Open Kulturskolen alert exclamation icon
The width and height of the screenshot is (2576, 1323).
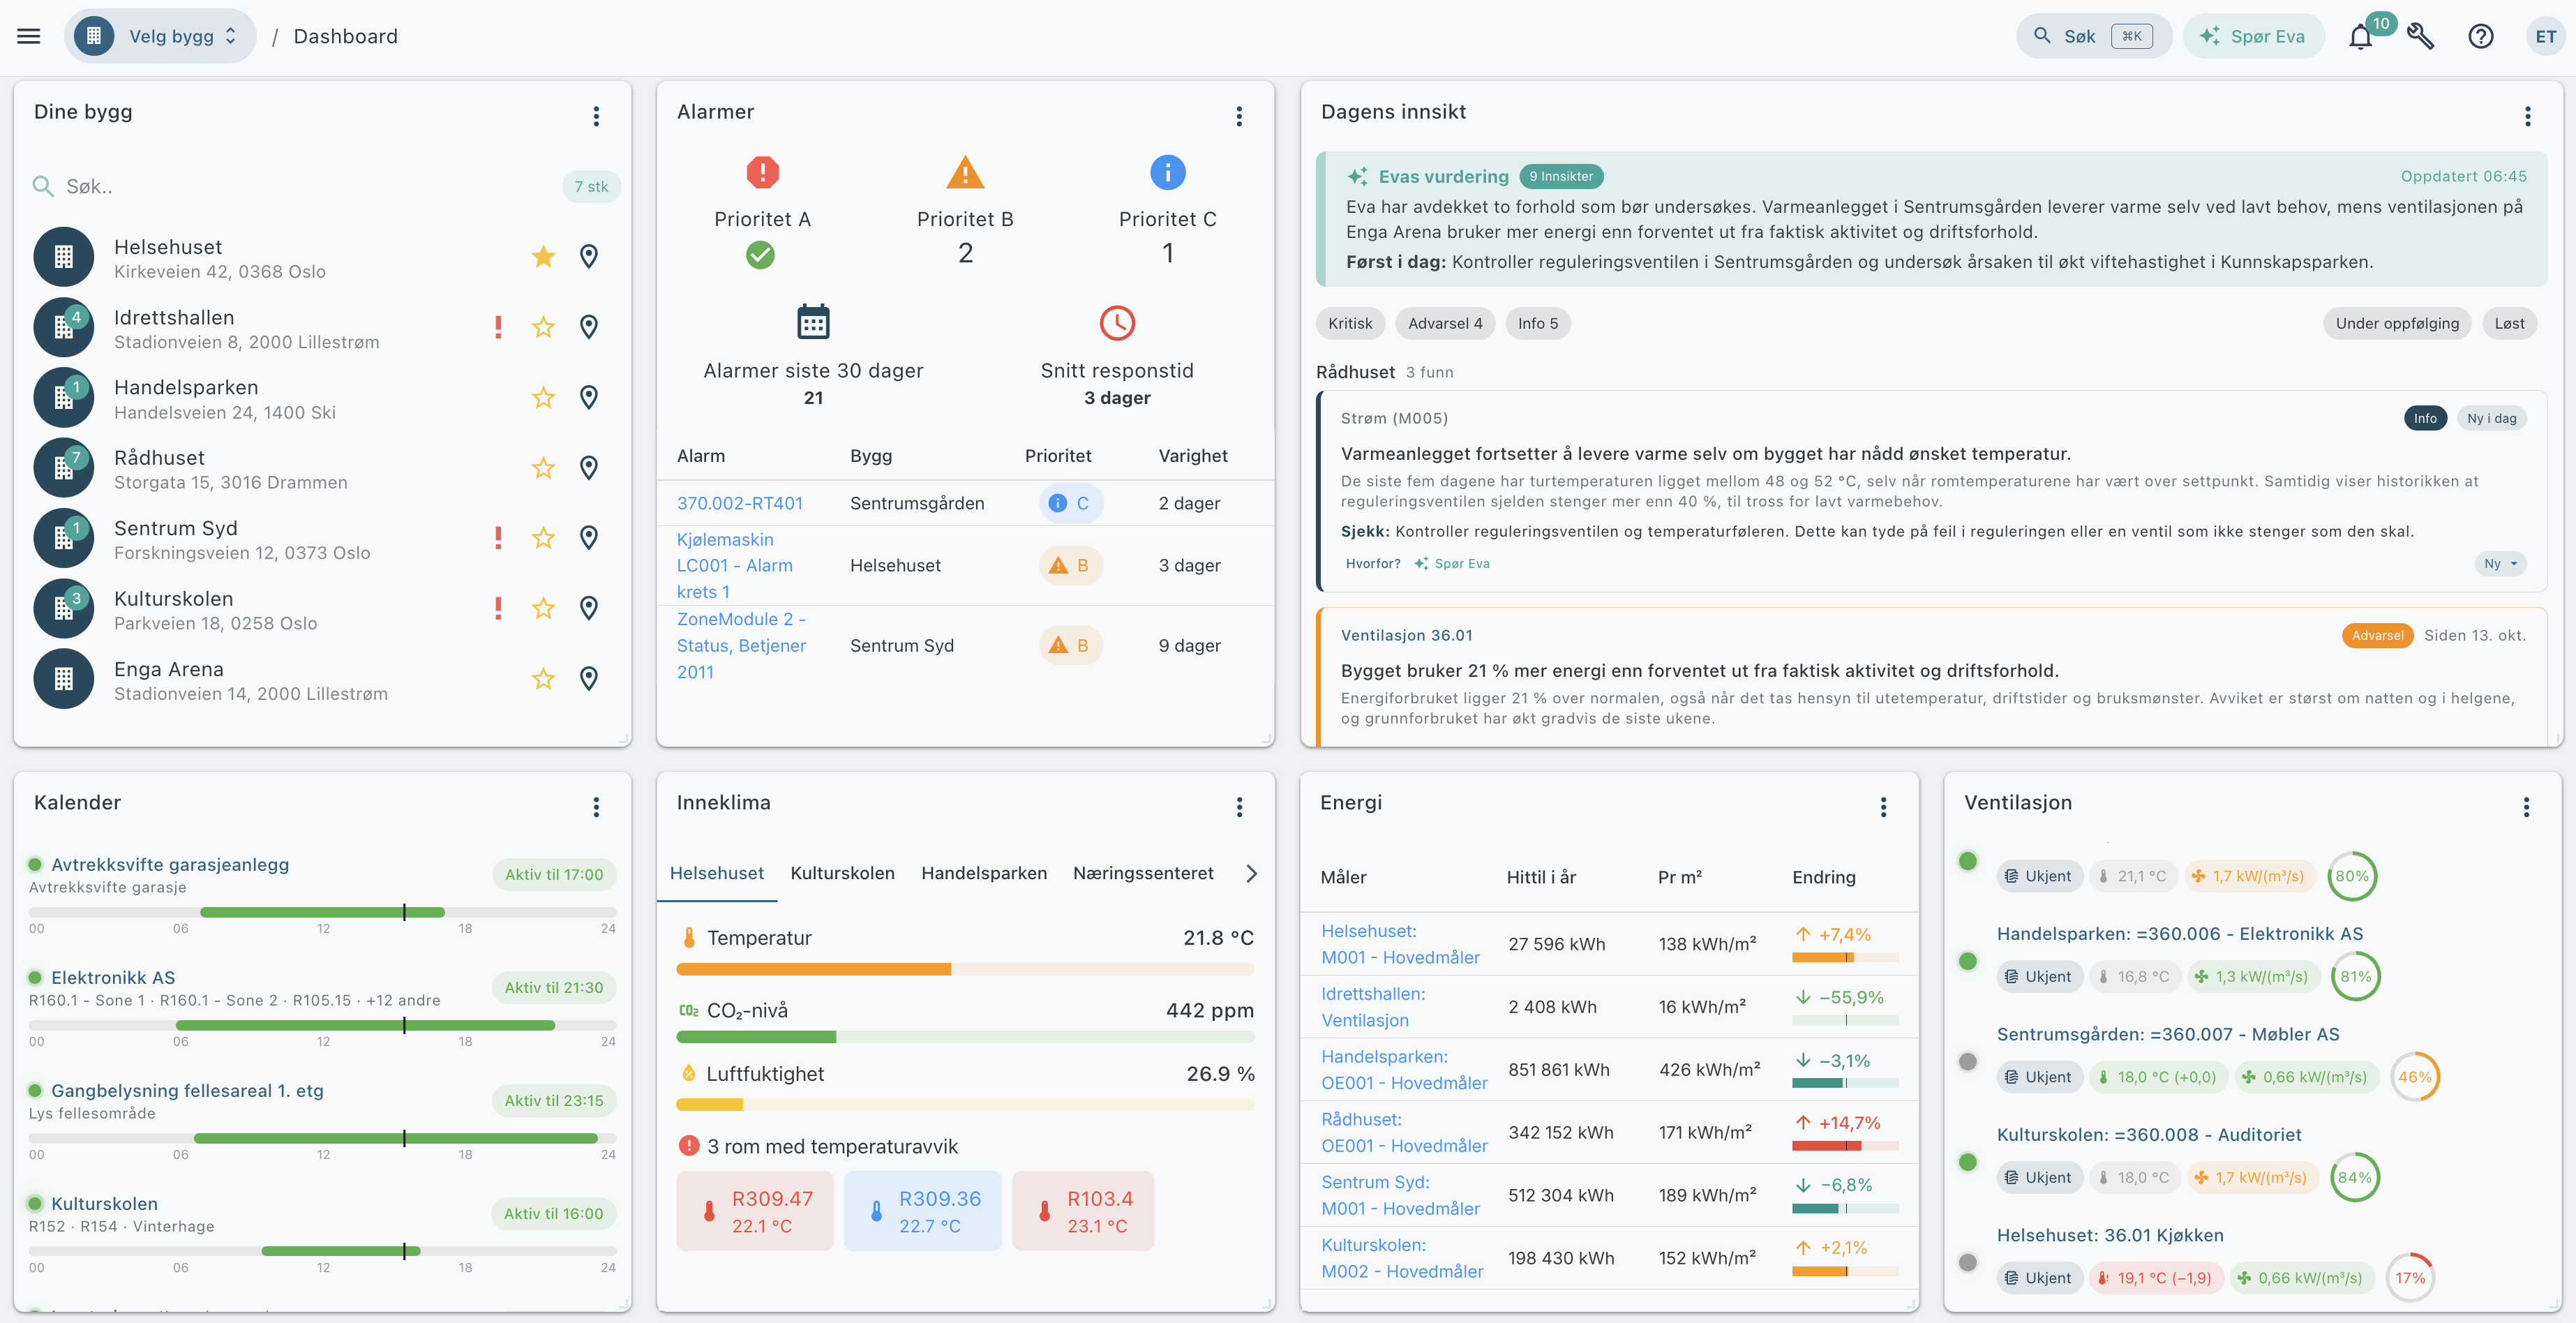pyautogui.click(x=498, y=608)
